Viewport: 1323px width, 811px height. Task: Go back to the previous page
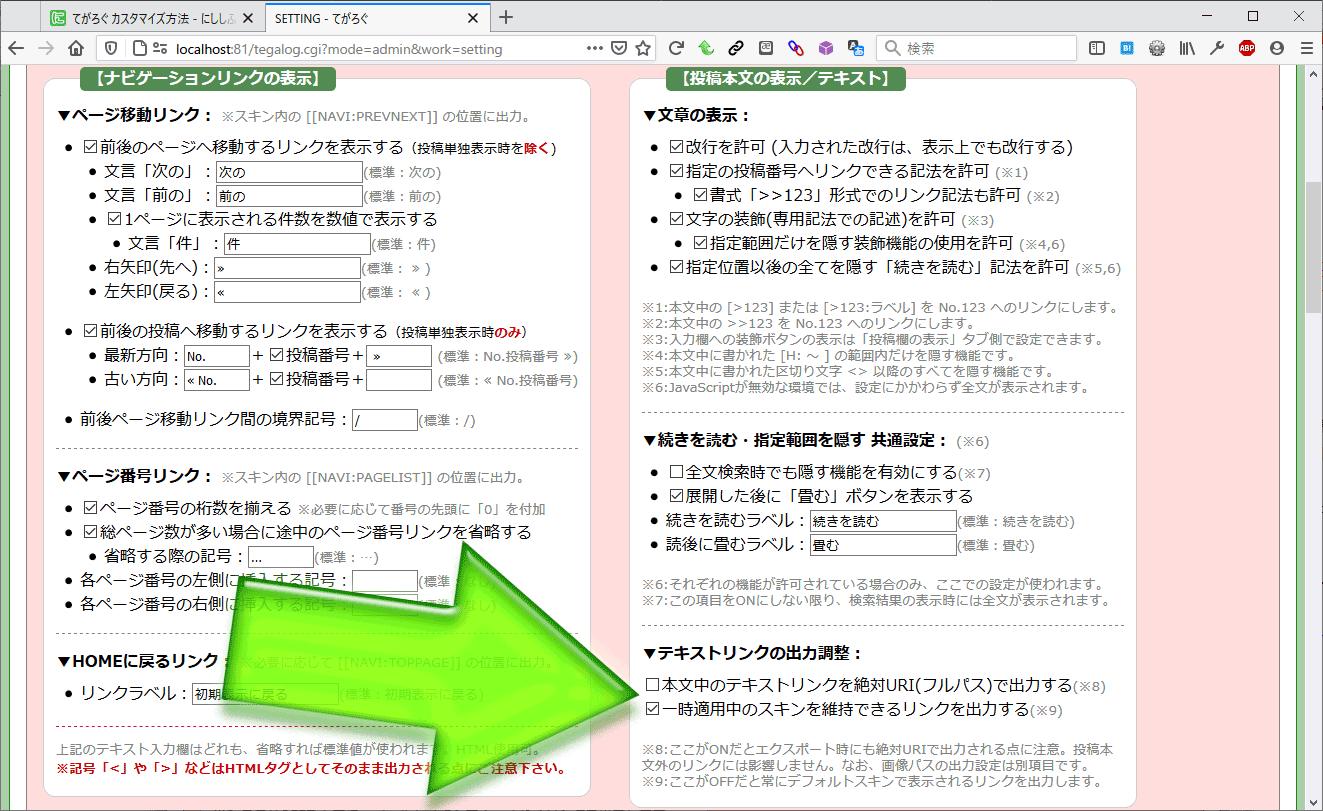pos(15,48)
